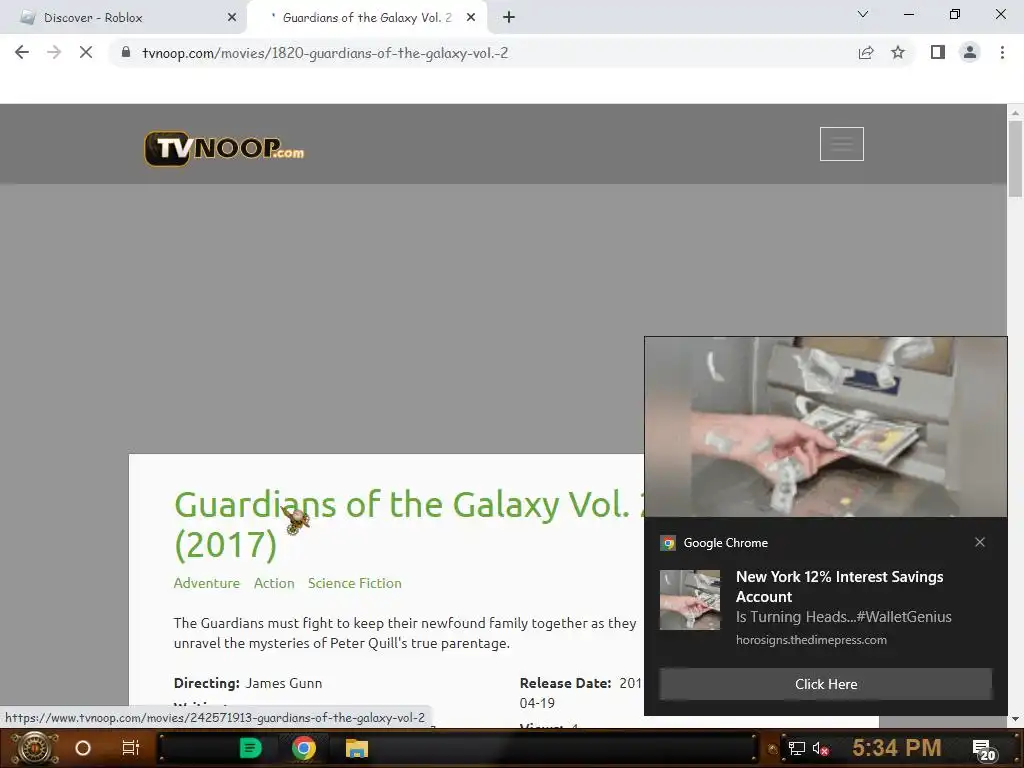Click the small notification thumbnail
Screen dimensions: 1024x768
[x=690, y=600]
